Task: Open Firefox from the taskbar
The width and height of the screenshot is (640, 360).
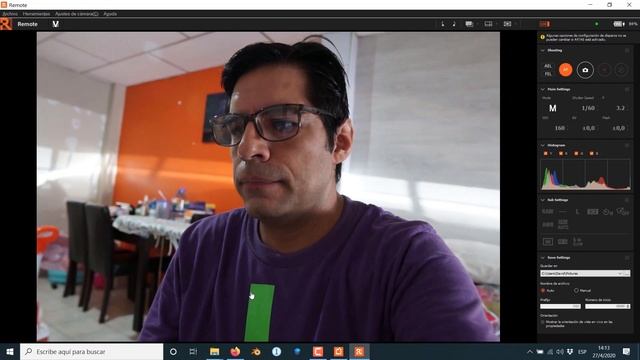Action: [x=235, y=351]
